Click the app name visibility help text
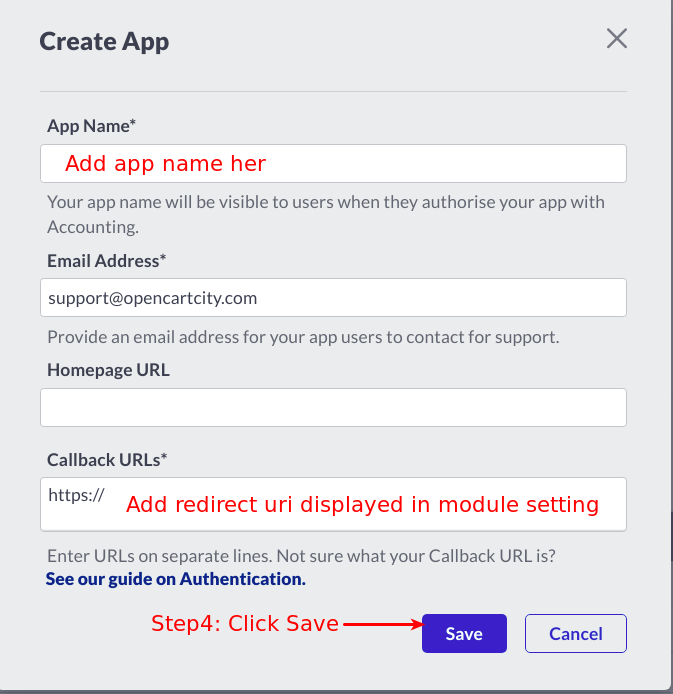 pyautogui.click(x=326, y=214)
